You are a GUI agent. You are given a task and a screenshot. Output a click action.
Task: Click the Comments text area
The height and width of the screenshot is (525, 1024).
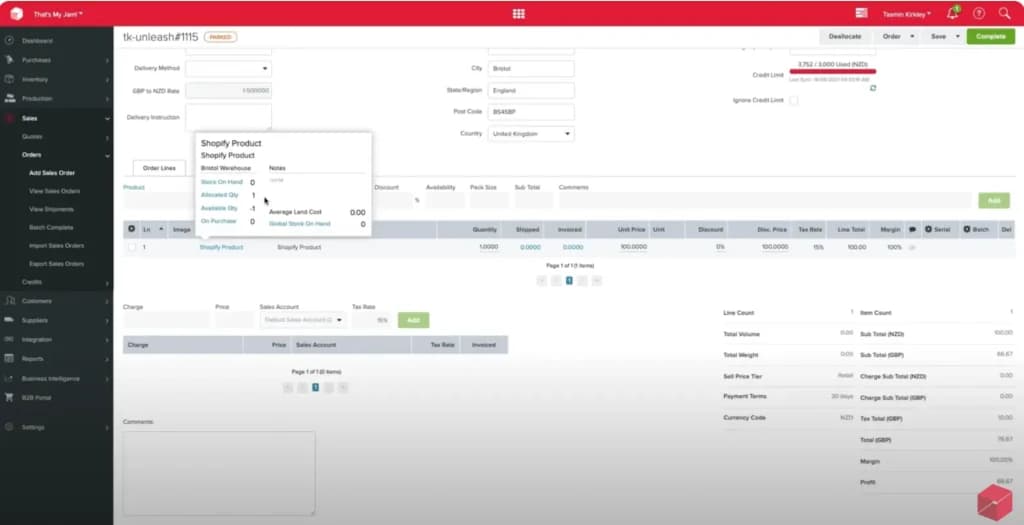click(x=219, y=473)
